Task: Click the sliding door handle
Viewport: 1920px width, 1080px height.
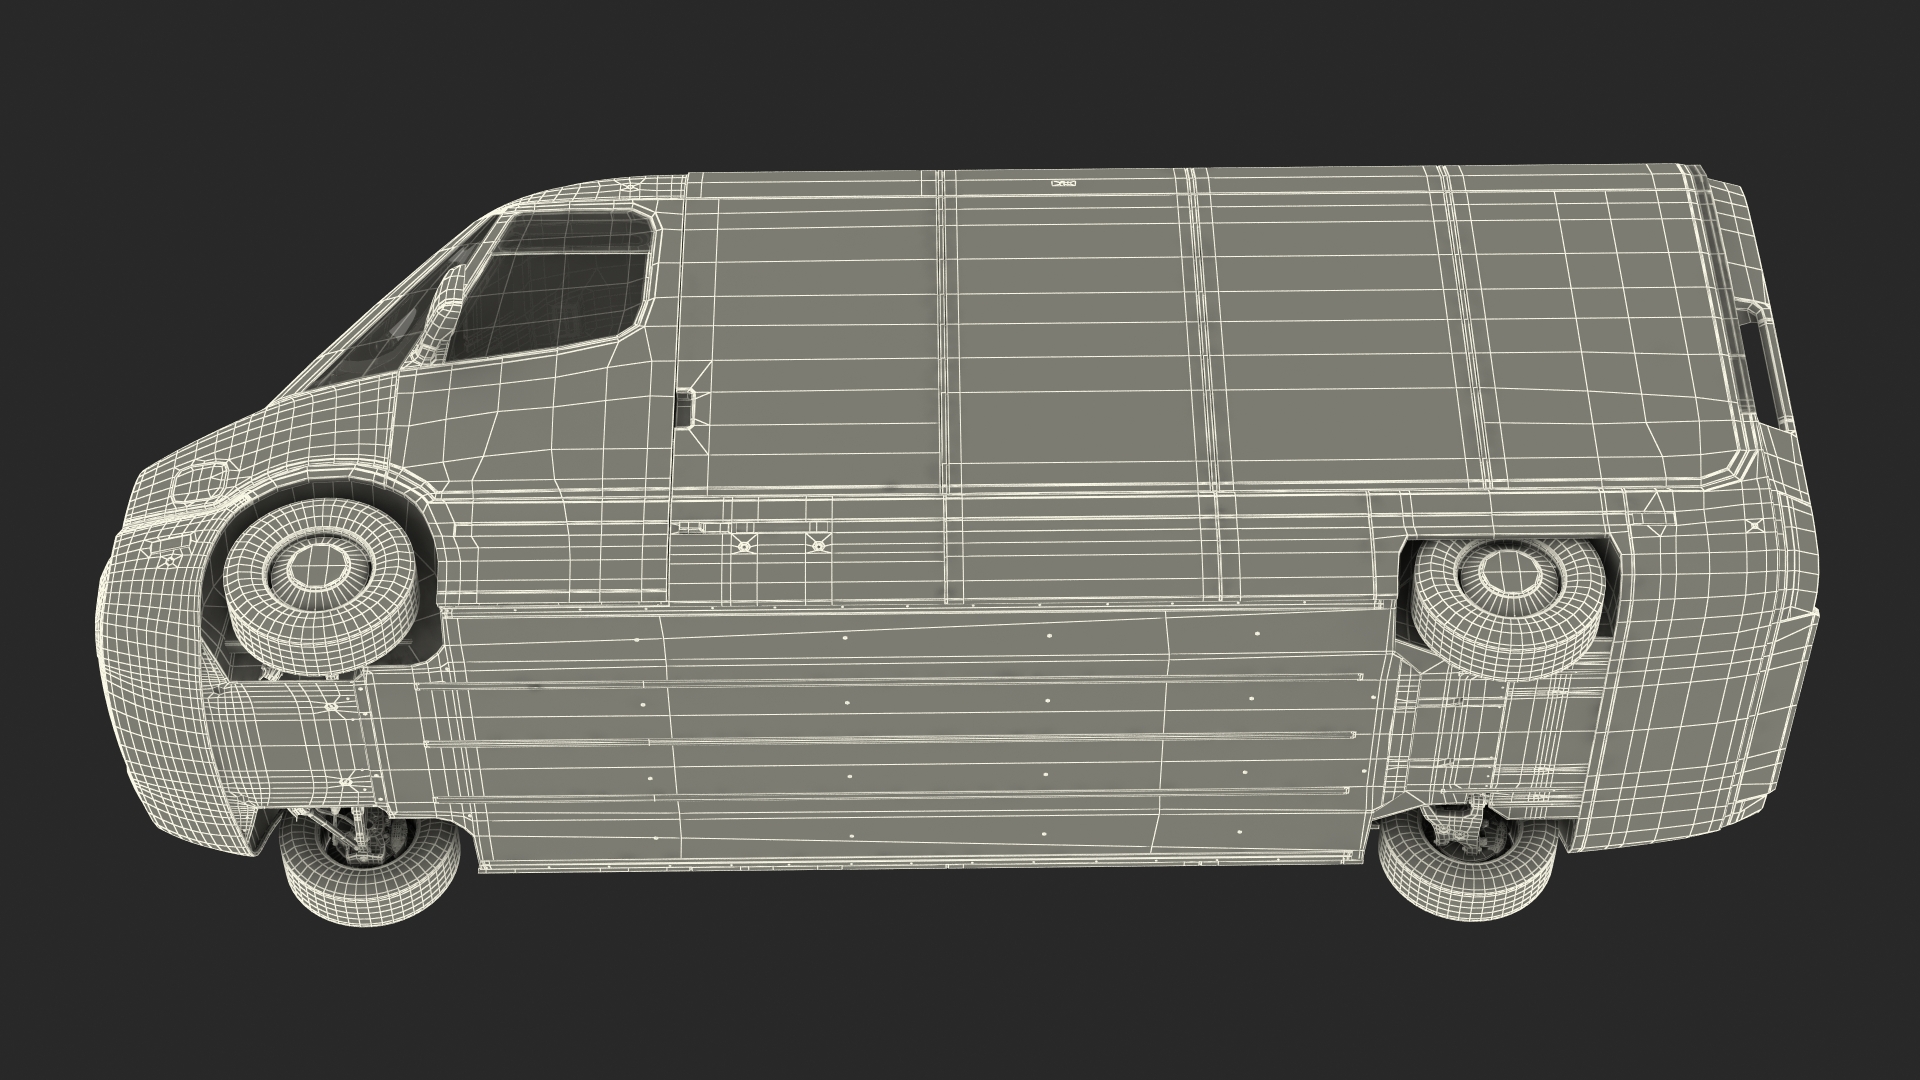Action: click(x=685, y=407)
